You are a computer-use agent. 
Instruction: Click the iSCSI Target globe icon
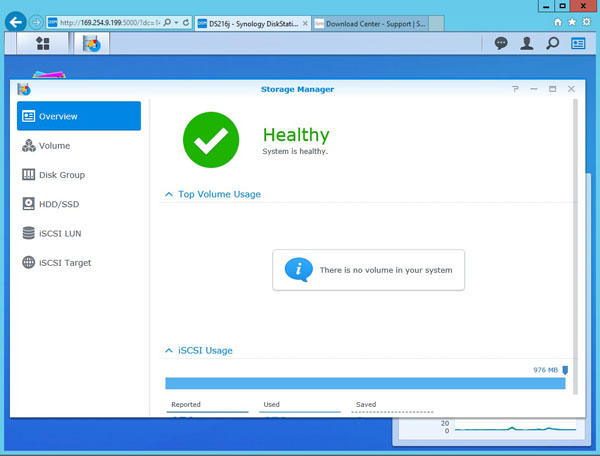tap(29, 262)
